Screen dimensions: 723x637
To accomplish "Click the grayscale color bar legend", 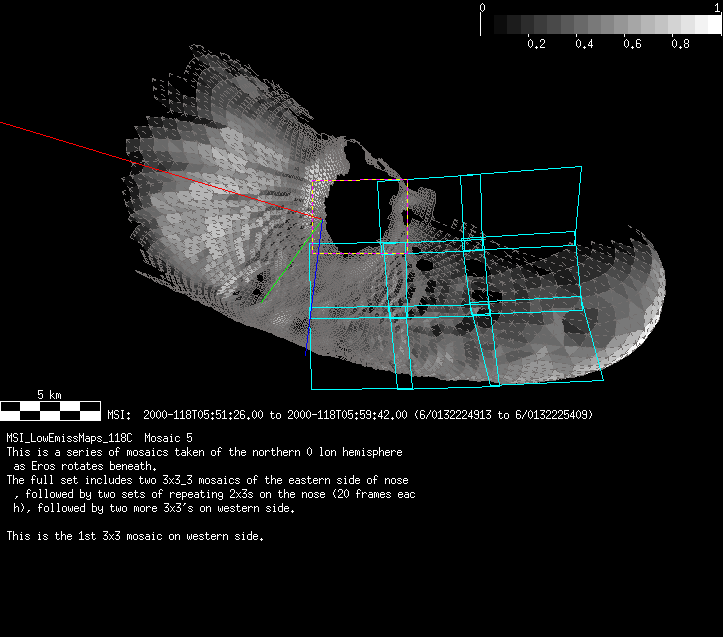I will pos(601,24).
